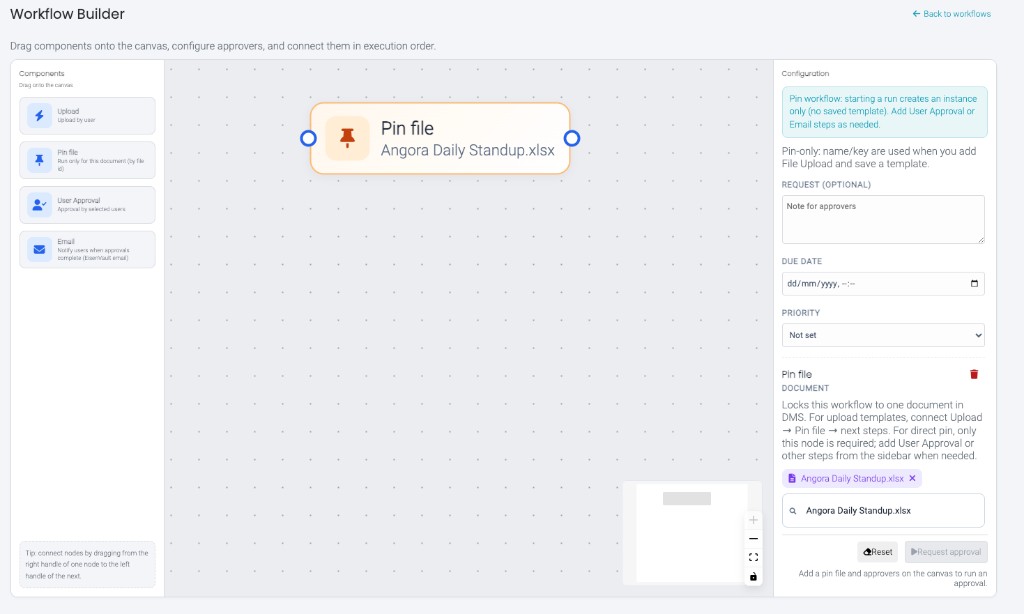Click the Angora Daily Standup.xlsx node subtitle

pos(468,150)
